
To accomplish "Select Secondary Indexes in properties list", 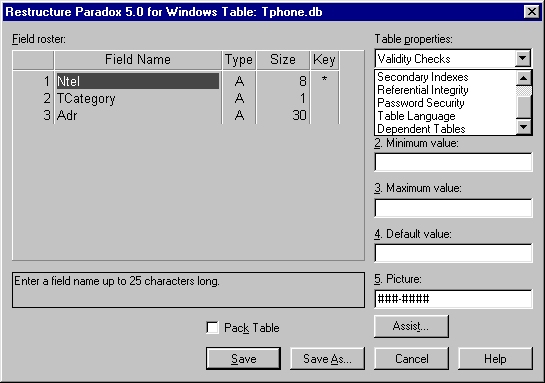I will coord(422,77).
